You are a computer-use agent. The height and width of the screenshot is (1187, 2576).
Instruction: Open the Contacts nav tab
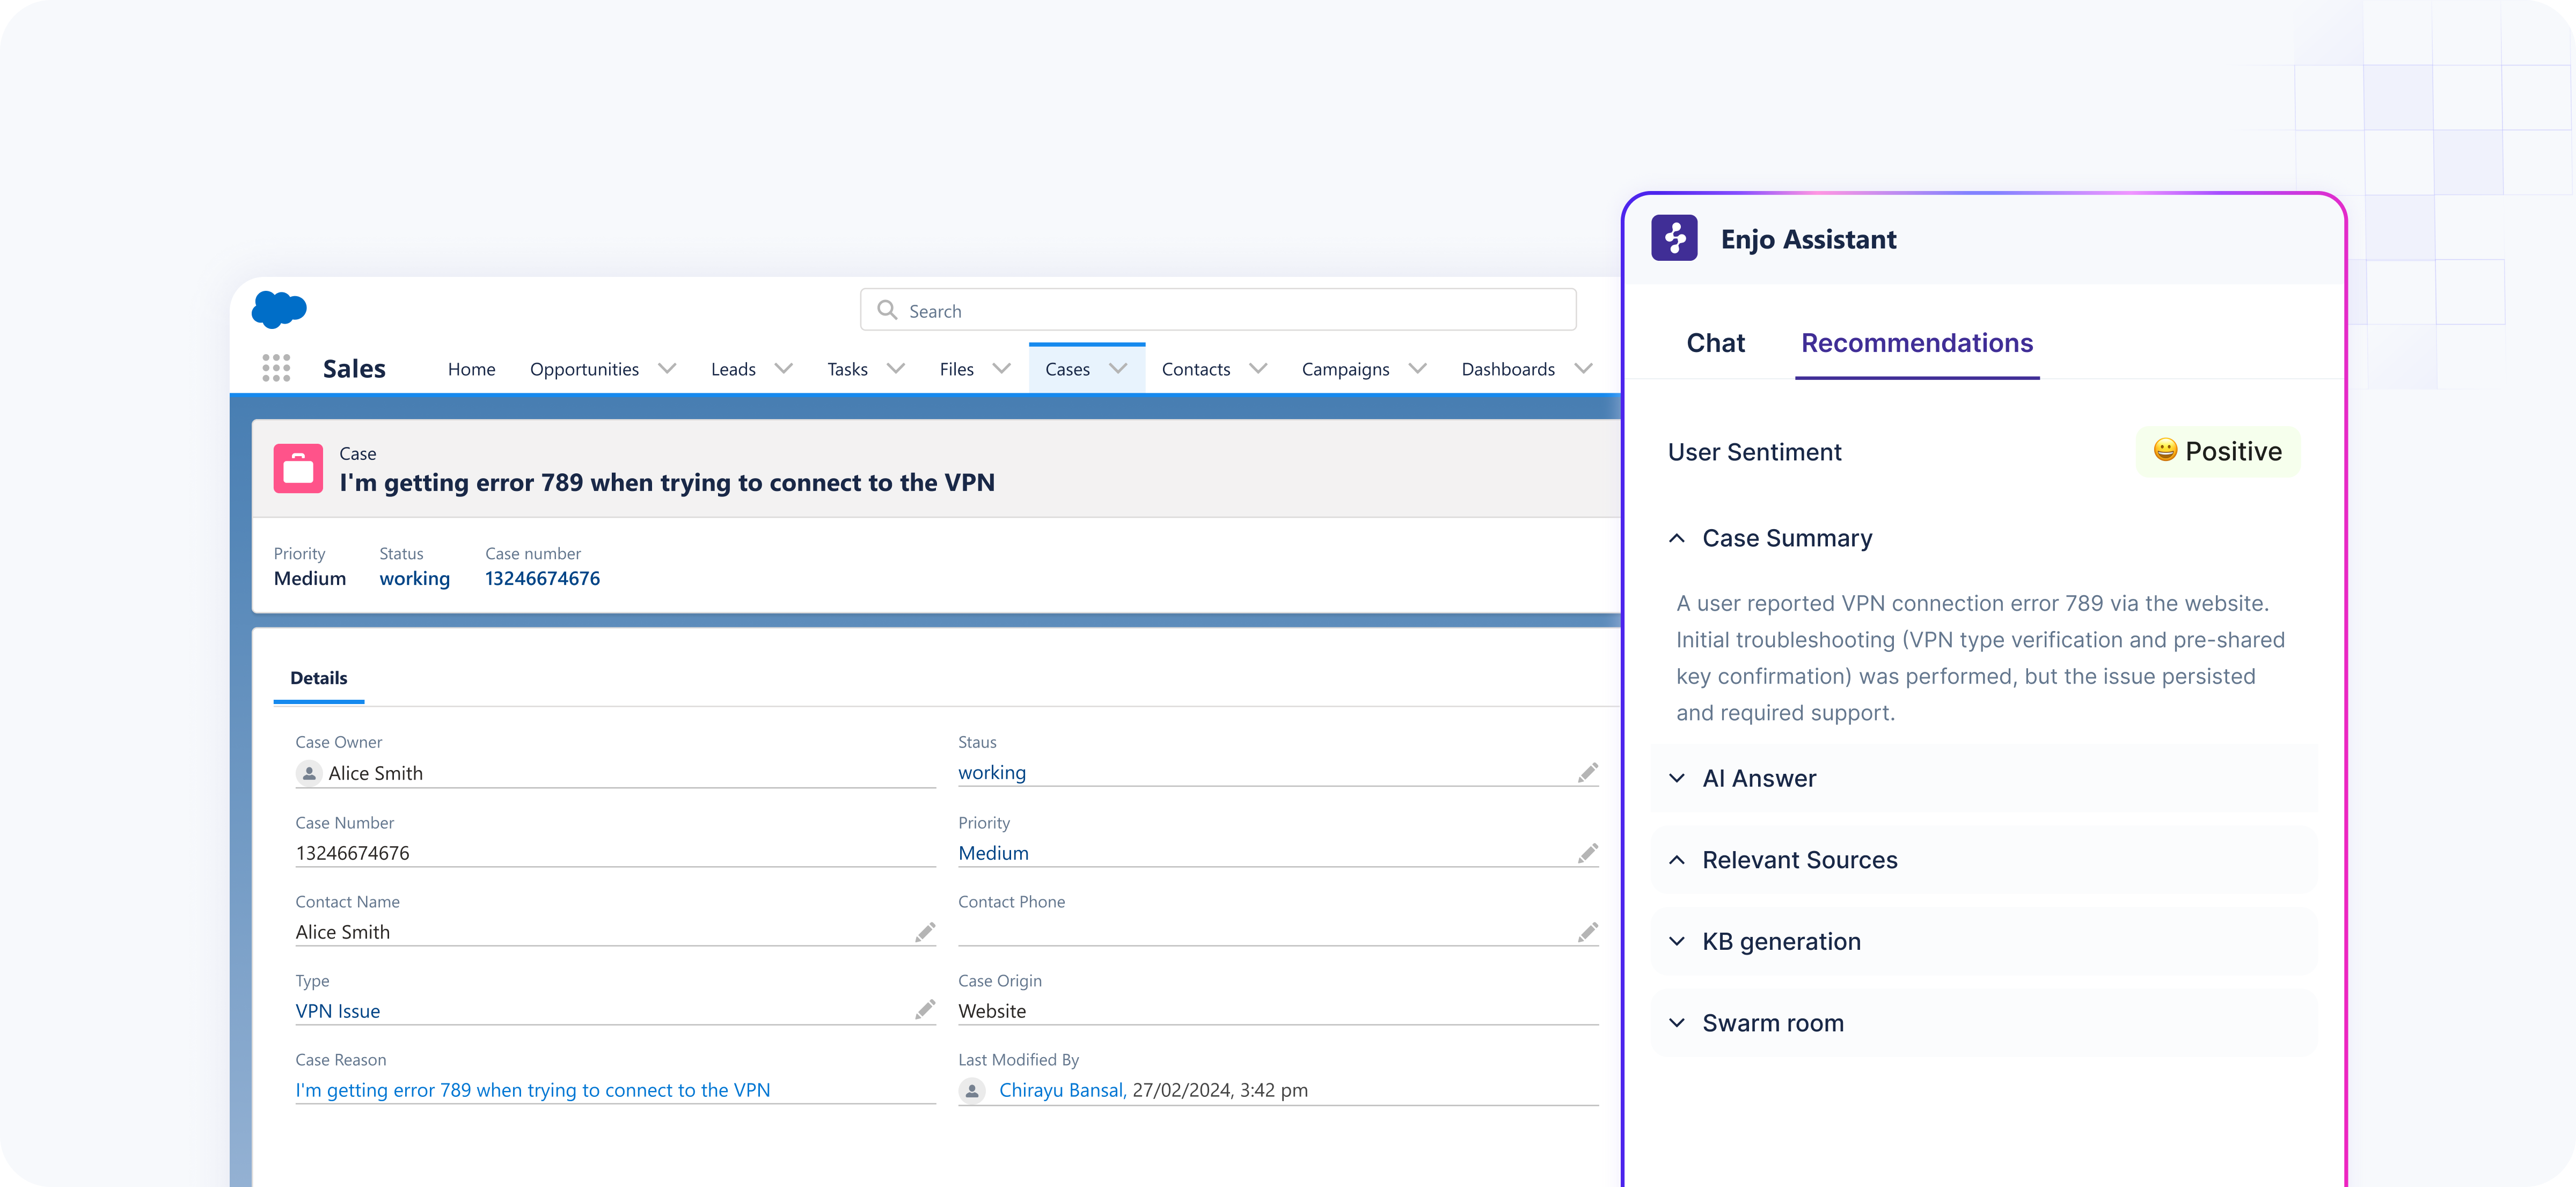coord(1196,369)
